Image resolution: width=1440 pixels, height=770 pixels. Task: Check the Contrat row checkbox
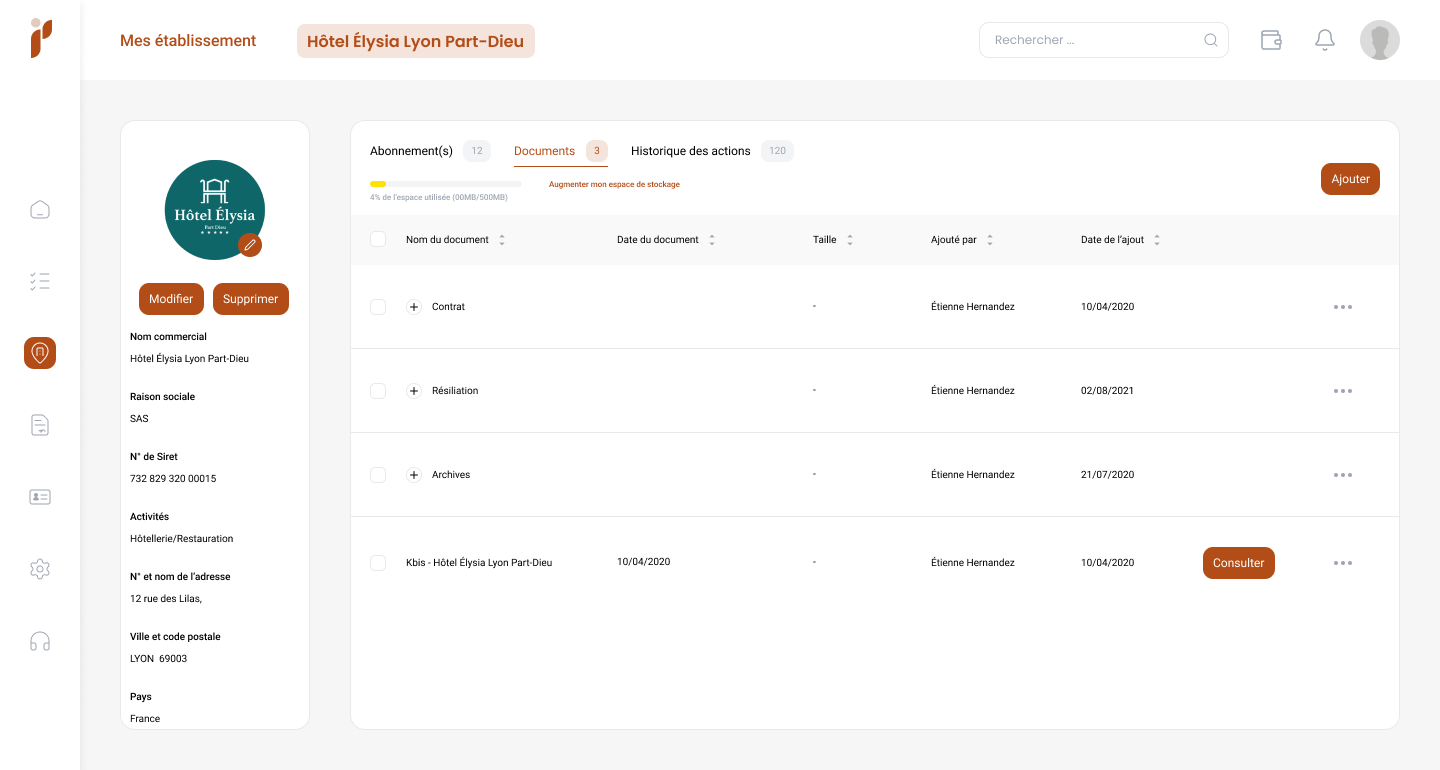(x=378, y=307)
